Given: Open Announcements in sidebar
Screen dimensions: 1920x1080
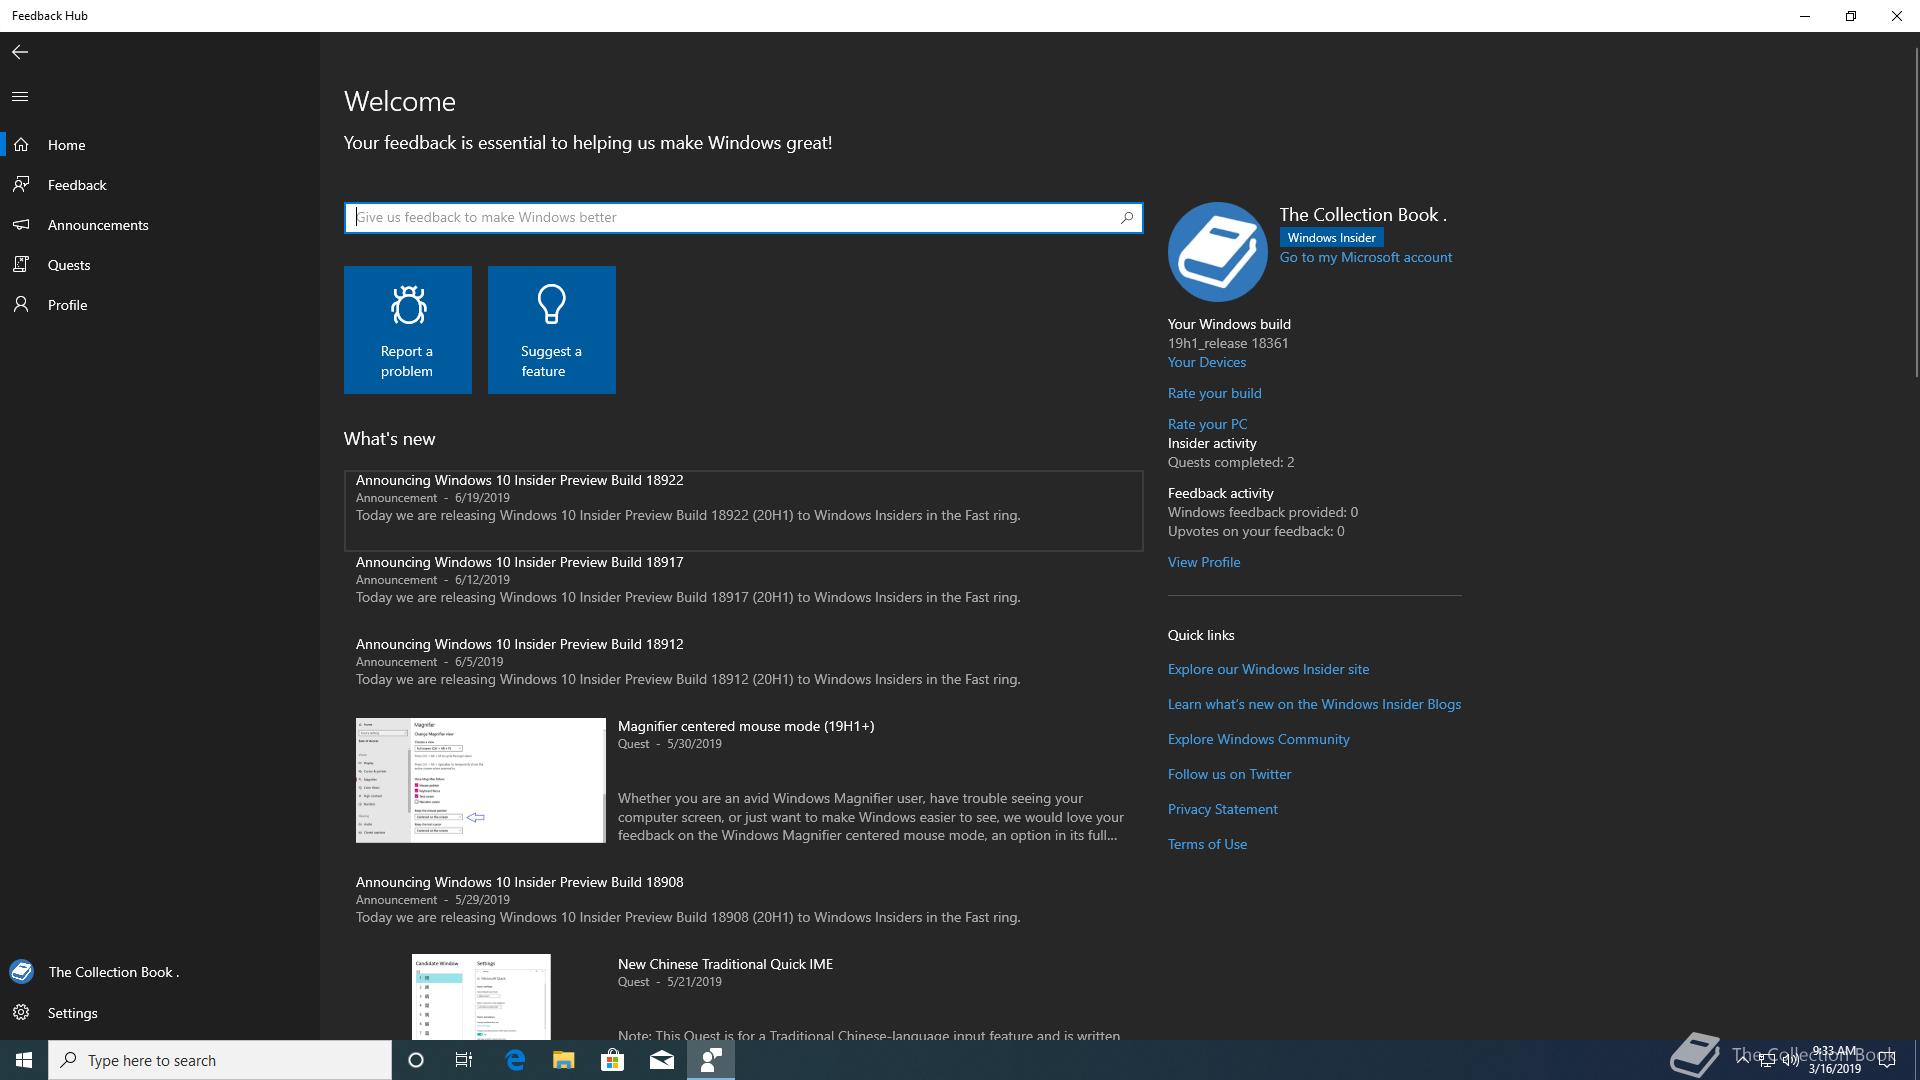Looking at the screenshot, I should pos(160,225).
